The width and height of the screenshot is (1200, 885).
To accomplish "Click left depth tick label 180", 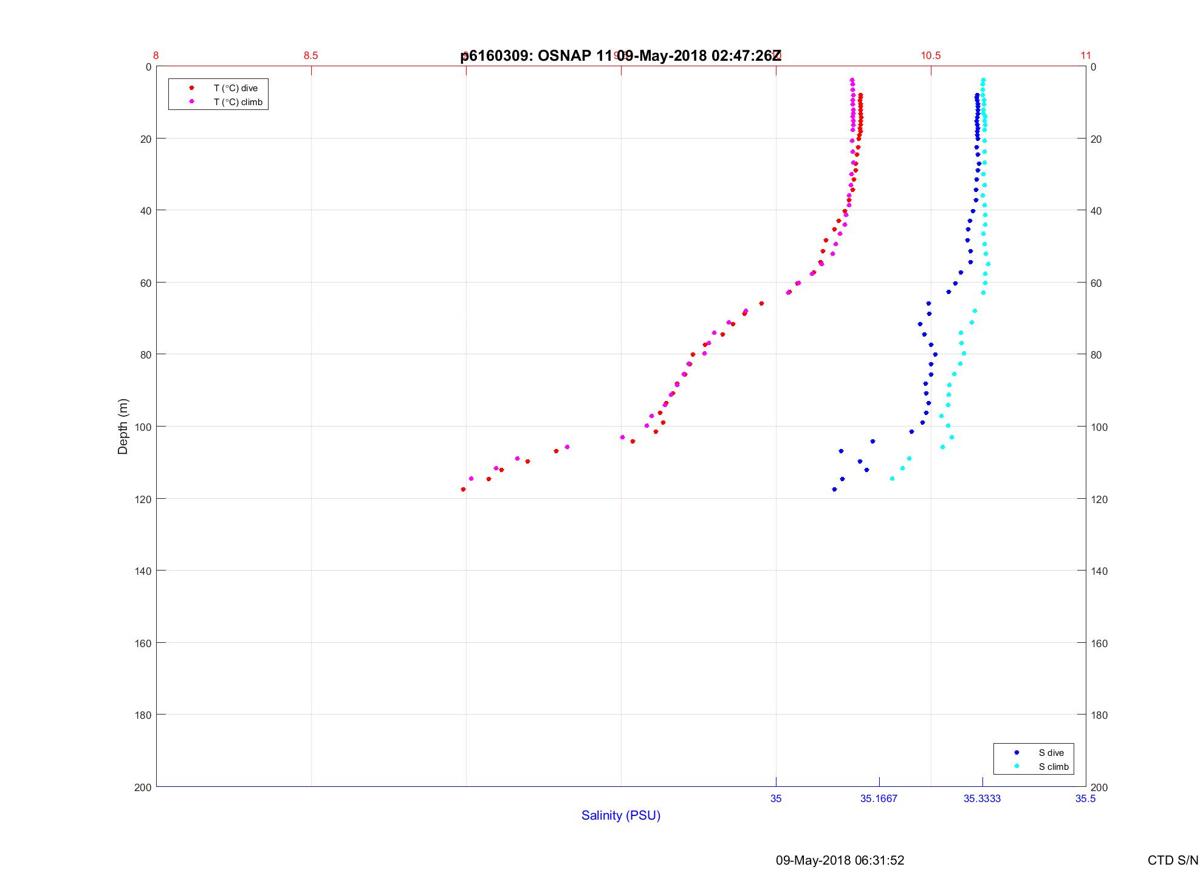I will 143,715.
